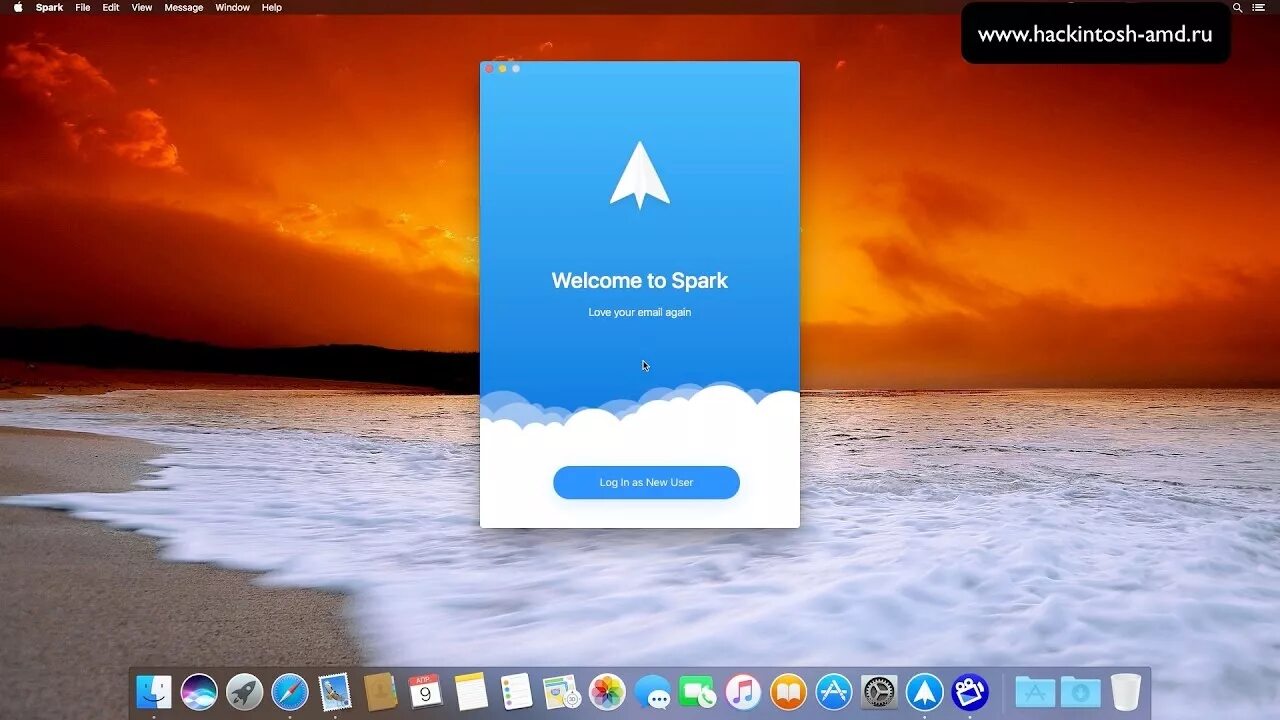Open Notification Center from menu bar
The height and width of the screenshot is (720, 1280).
click(1259, 7)
